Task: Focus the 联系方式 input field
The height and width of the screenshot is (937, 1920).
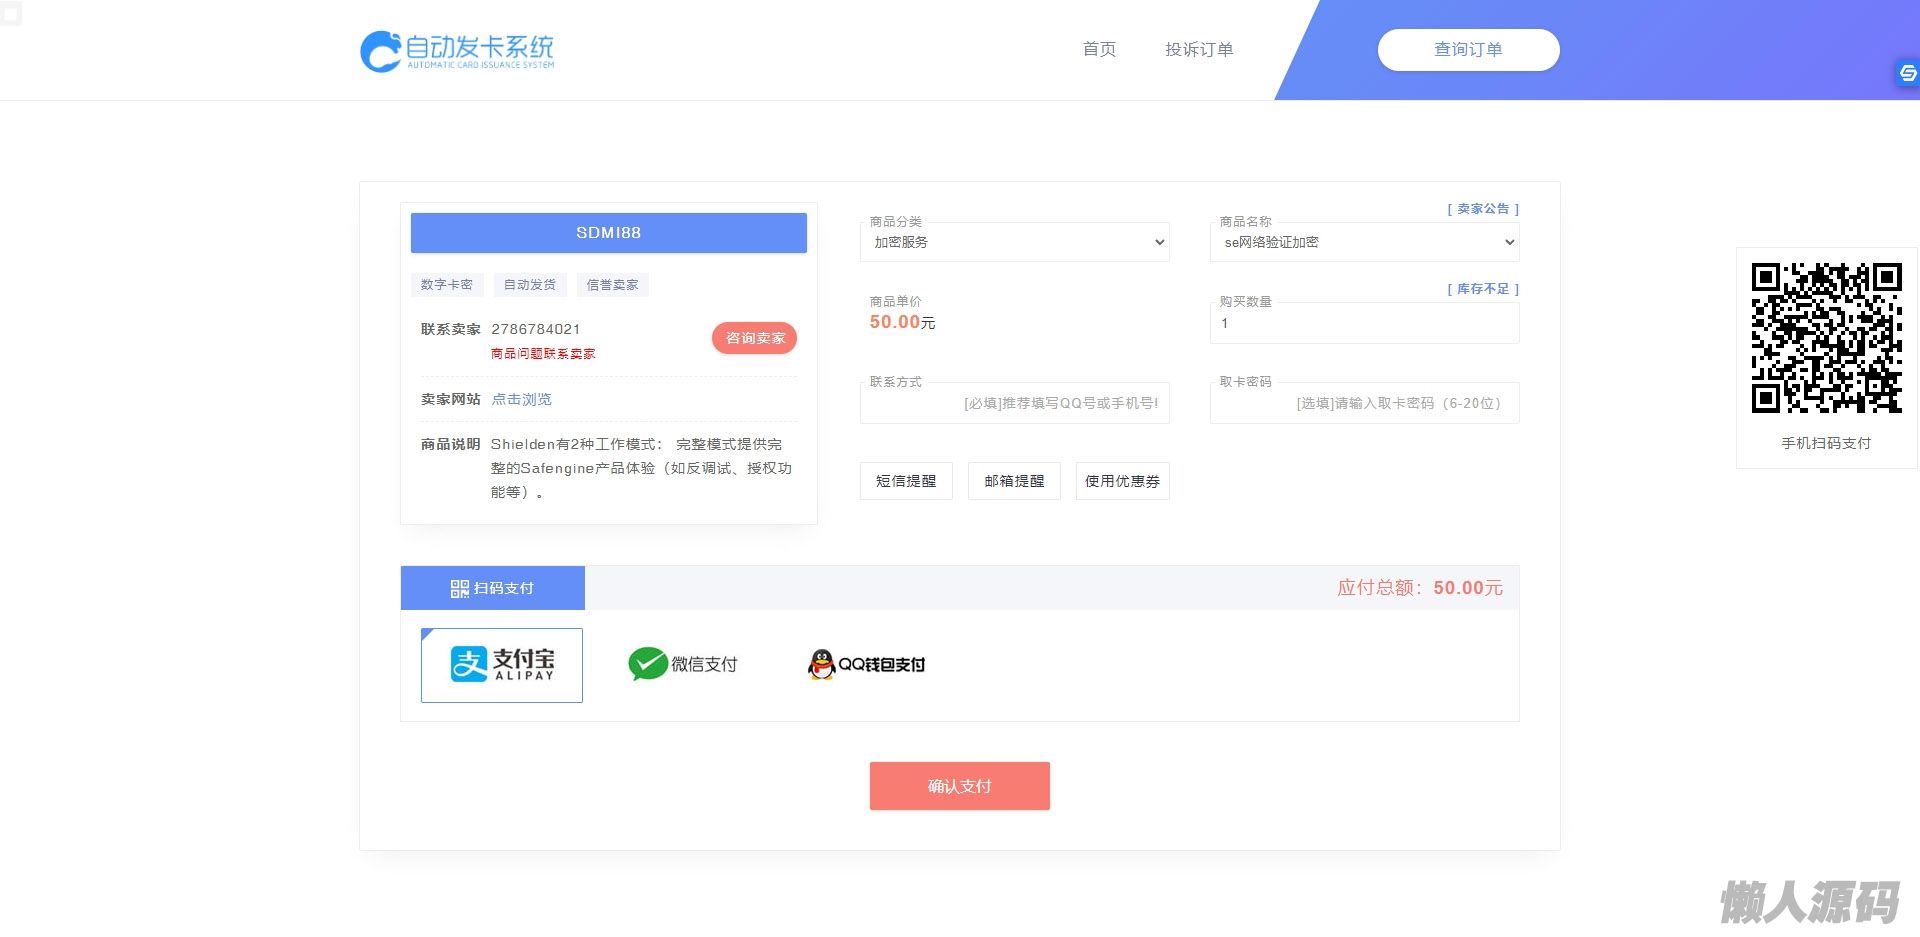Action: [x=1014, y=403]
